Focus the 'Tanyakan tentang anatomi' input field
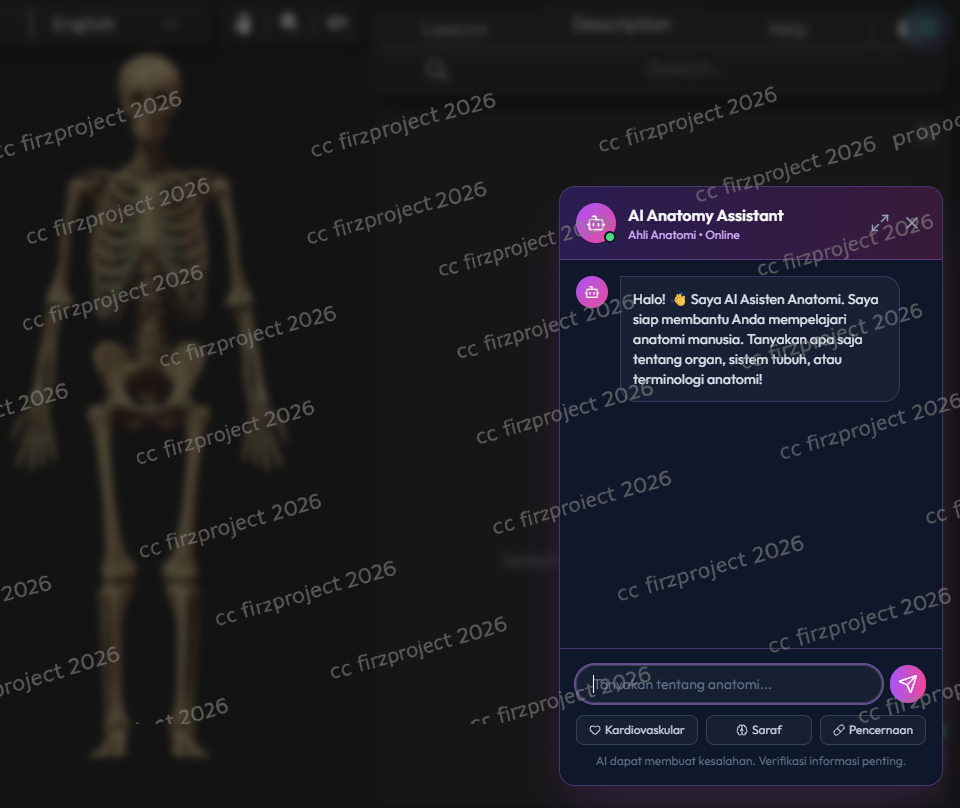 coord(728,684)
